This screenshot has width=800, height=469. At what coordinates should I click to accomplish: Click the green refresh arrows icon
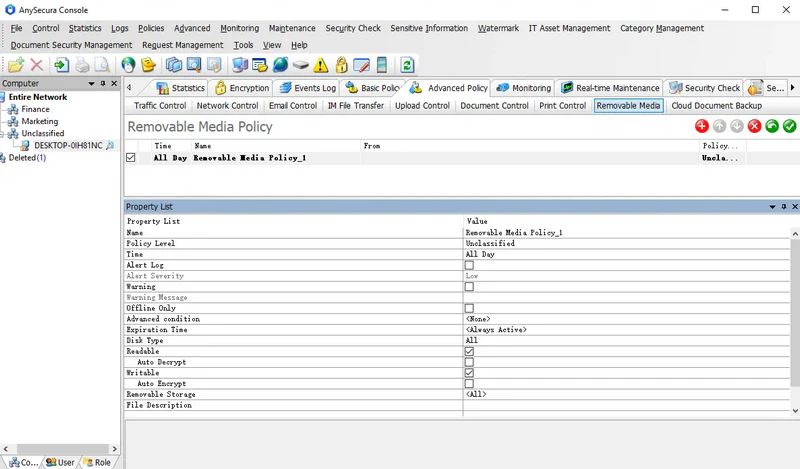click(x=407, y=65)
